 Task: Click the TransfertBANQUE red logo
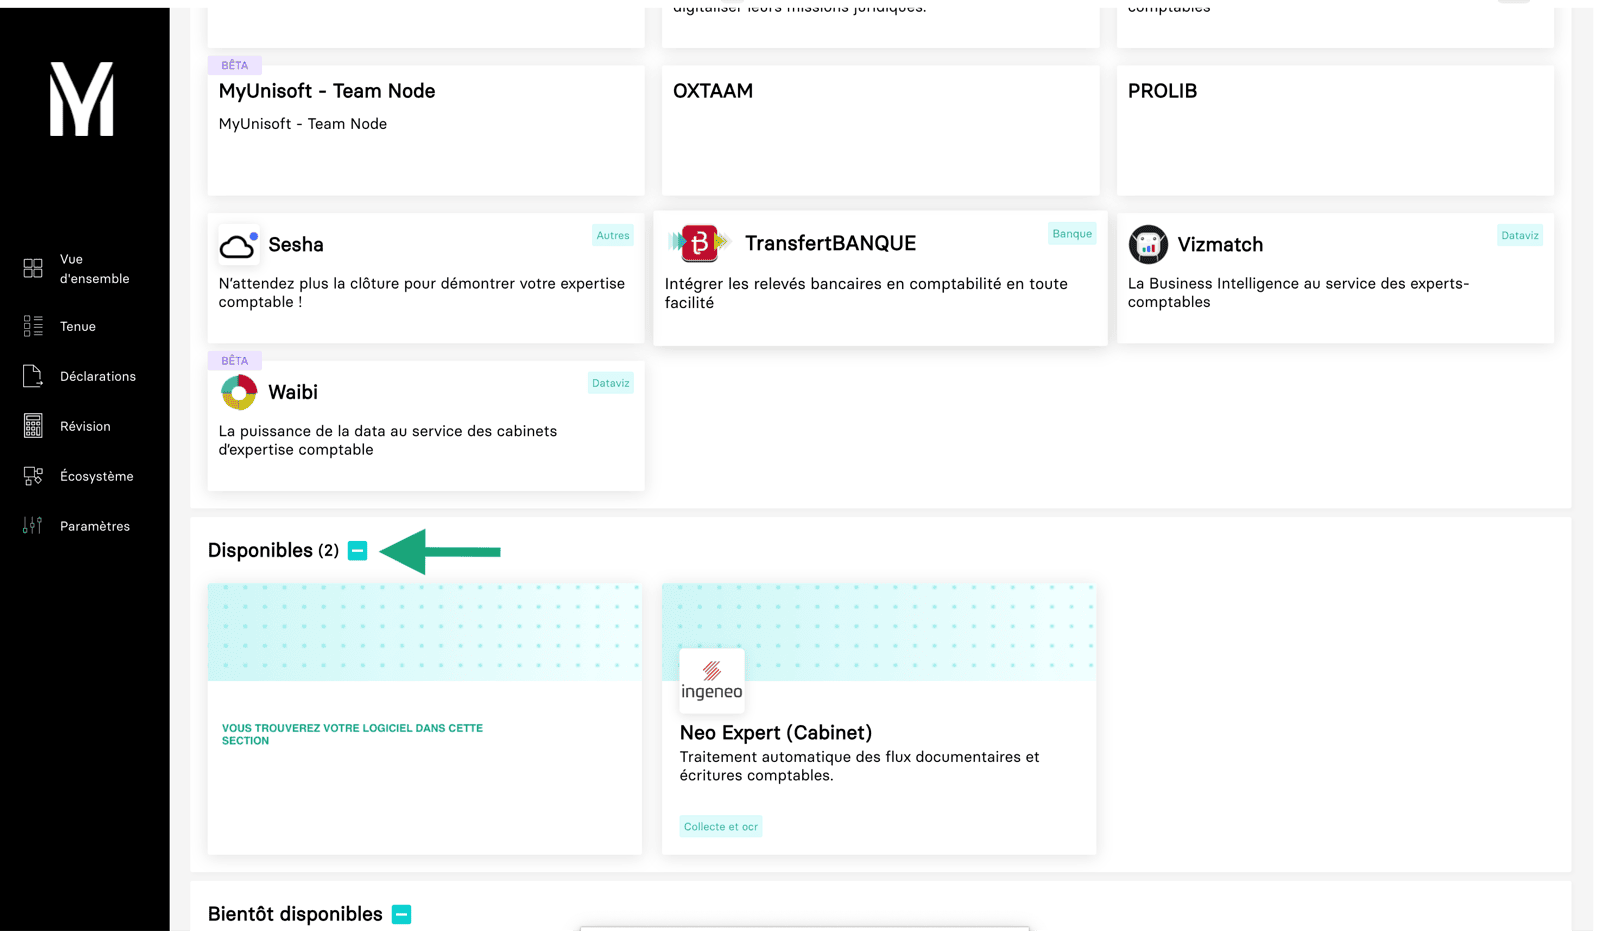click(x=700, y=243)
